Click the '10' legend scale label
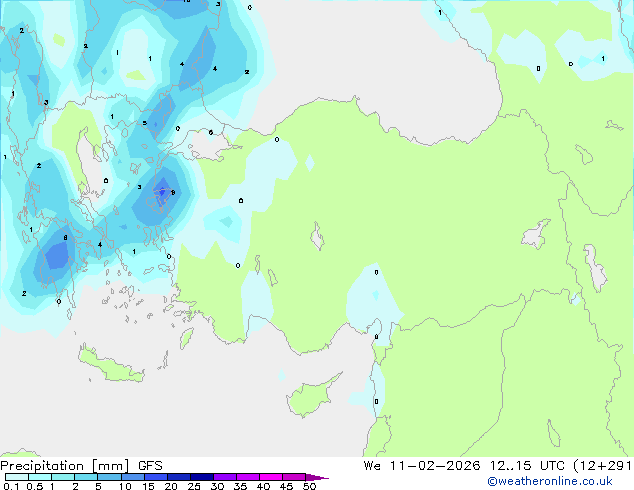This screenshot has width=634, height=490. point(125,486)
